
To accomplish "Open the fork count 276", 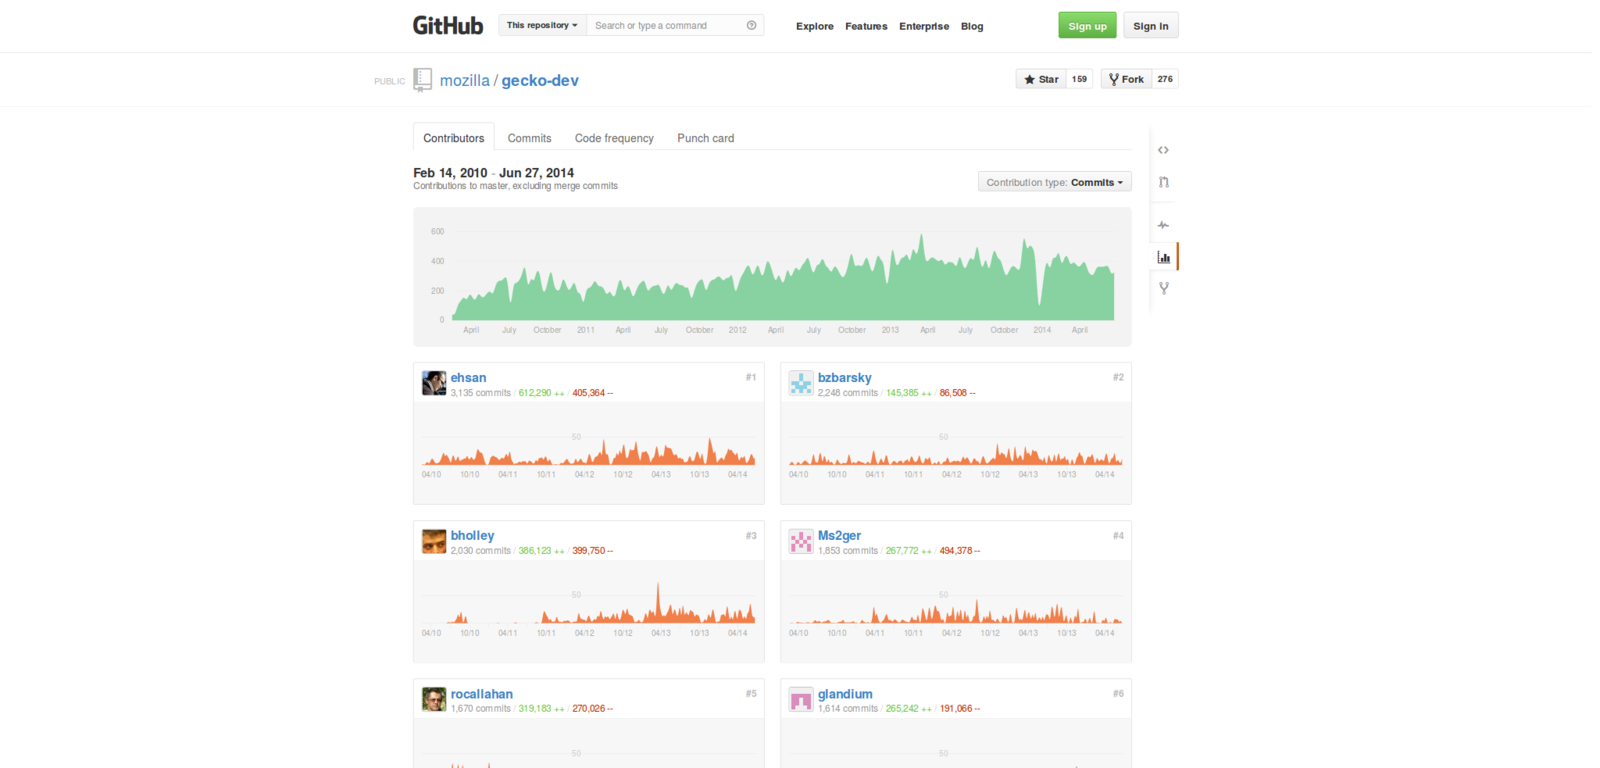I will pos(1165,79).
